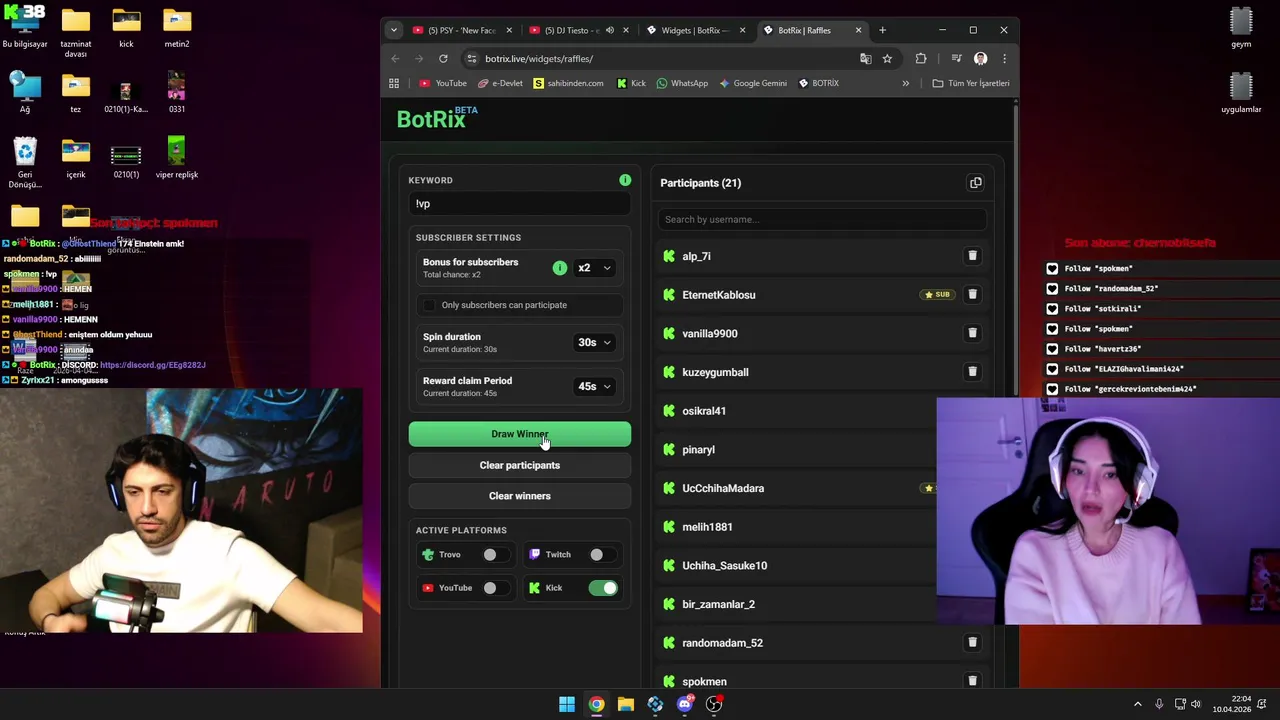
Task: Enable the YouTube platform switch
Action: (494, 588)
